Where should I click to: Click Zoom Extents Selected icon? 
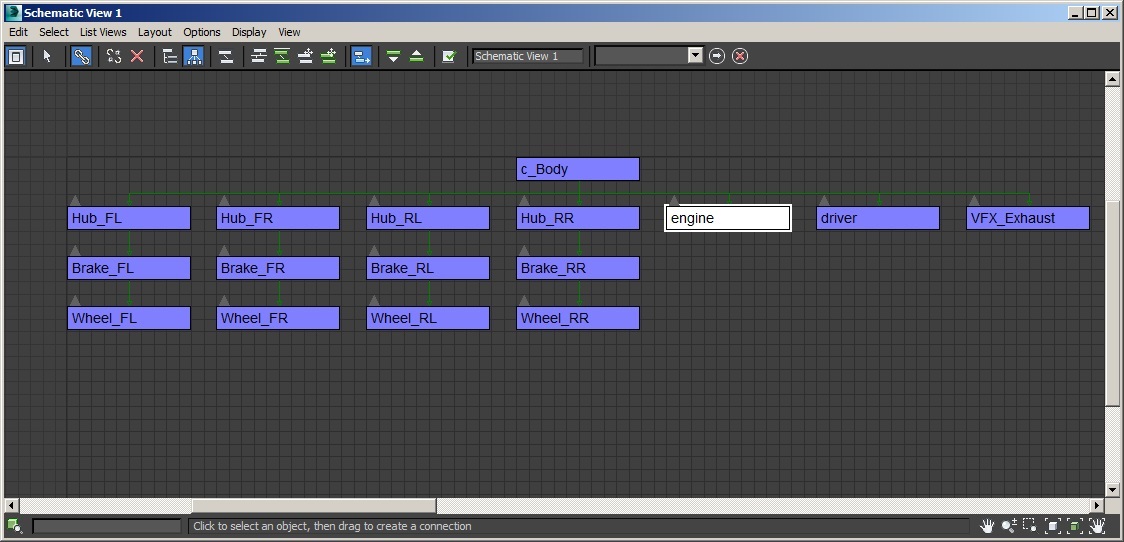1075,526
